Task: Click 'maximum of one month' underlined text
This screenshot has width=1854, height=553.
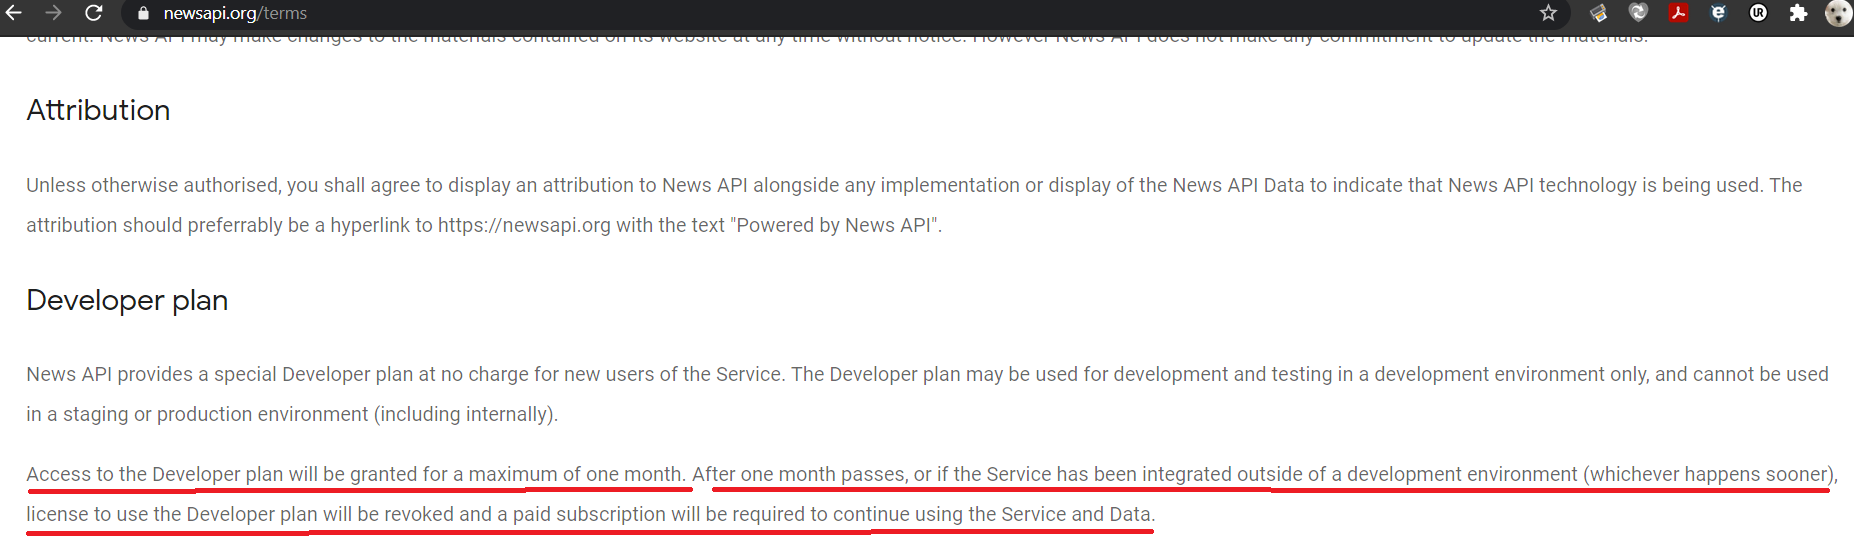Action: coord(575,474)
